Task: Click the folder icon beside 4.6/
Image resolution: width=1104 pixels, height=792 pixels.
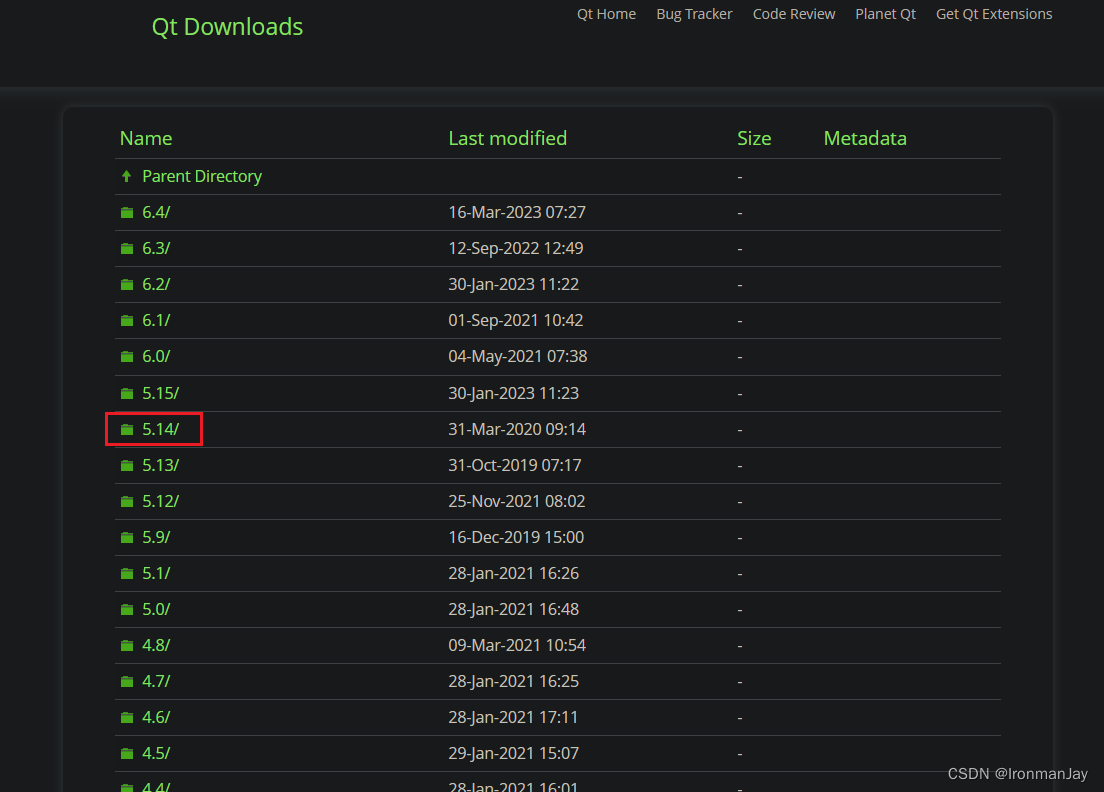Action: [127, 717]
